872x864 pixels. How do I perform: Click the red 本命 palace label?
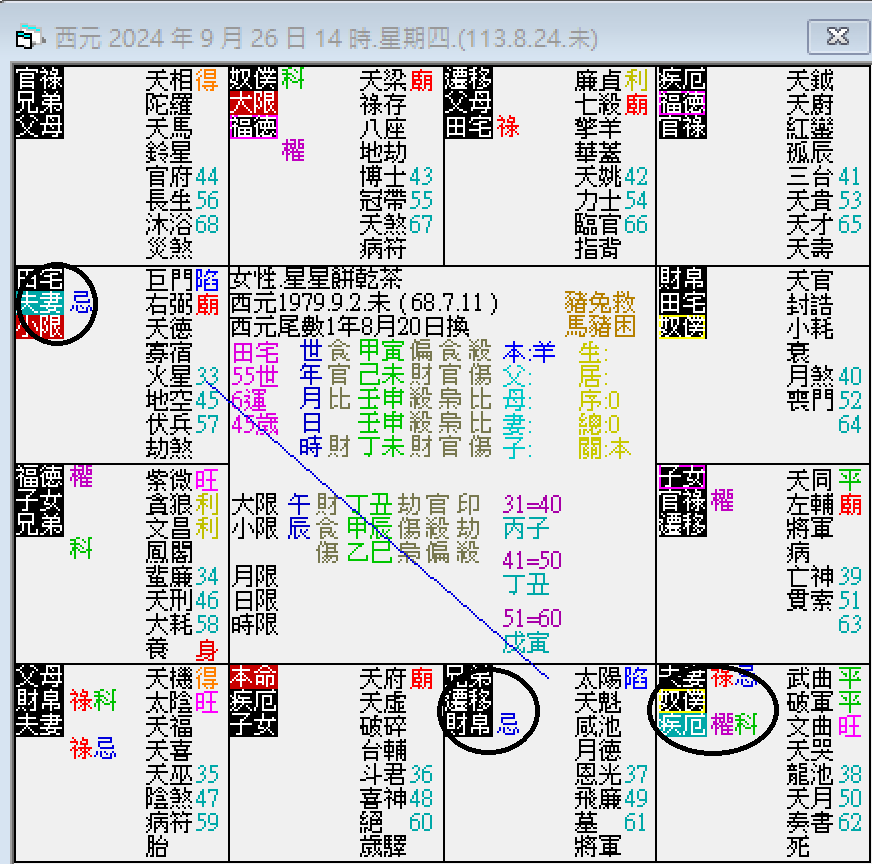coord(253,678)
